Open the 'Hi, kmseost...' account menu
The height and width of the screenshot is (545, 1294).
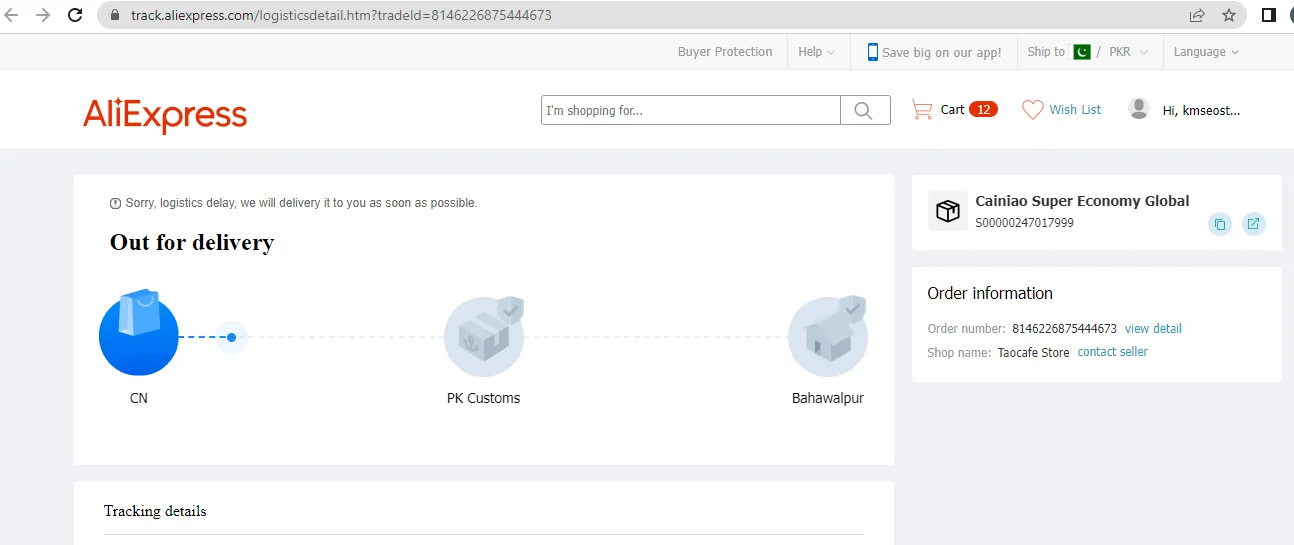[1201, 111]
